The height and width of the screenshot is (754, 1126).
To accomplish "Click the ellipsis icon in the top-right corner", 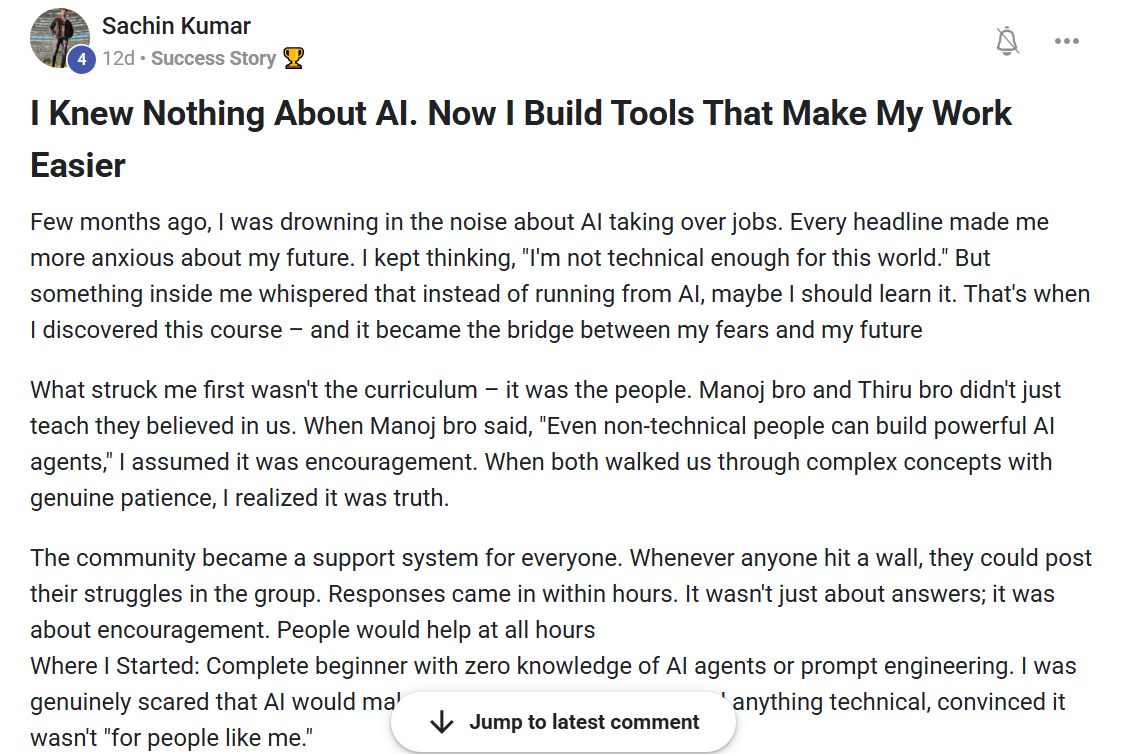I will click(x=1066, y=40).
